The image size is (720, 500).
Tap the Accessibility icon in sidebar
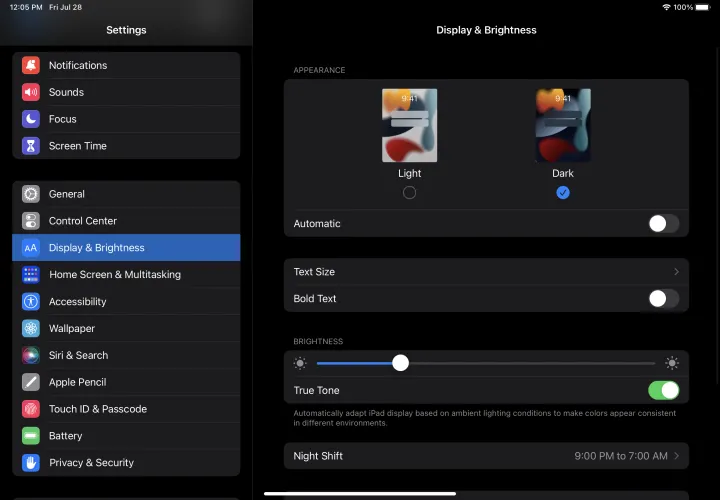pyautogui.click(x=31, y=301)
